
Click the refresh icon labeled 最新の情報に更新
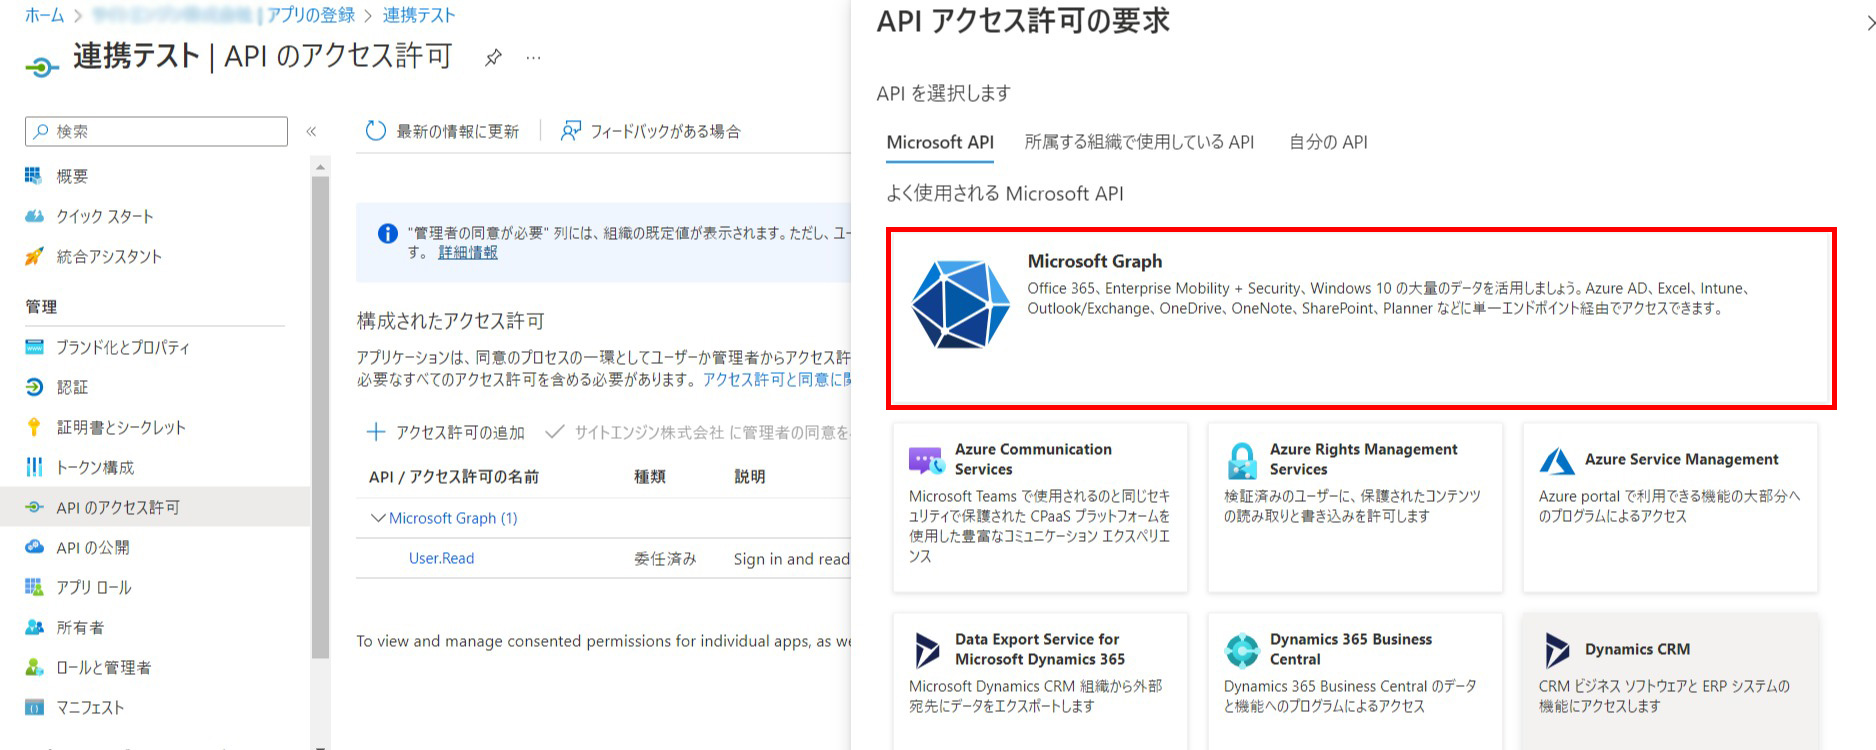(x=376, y=131)
